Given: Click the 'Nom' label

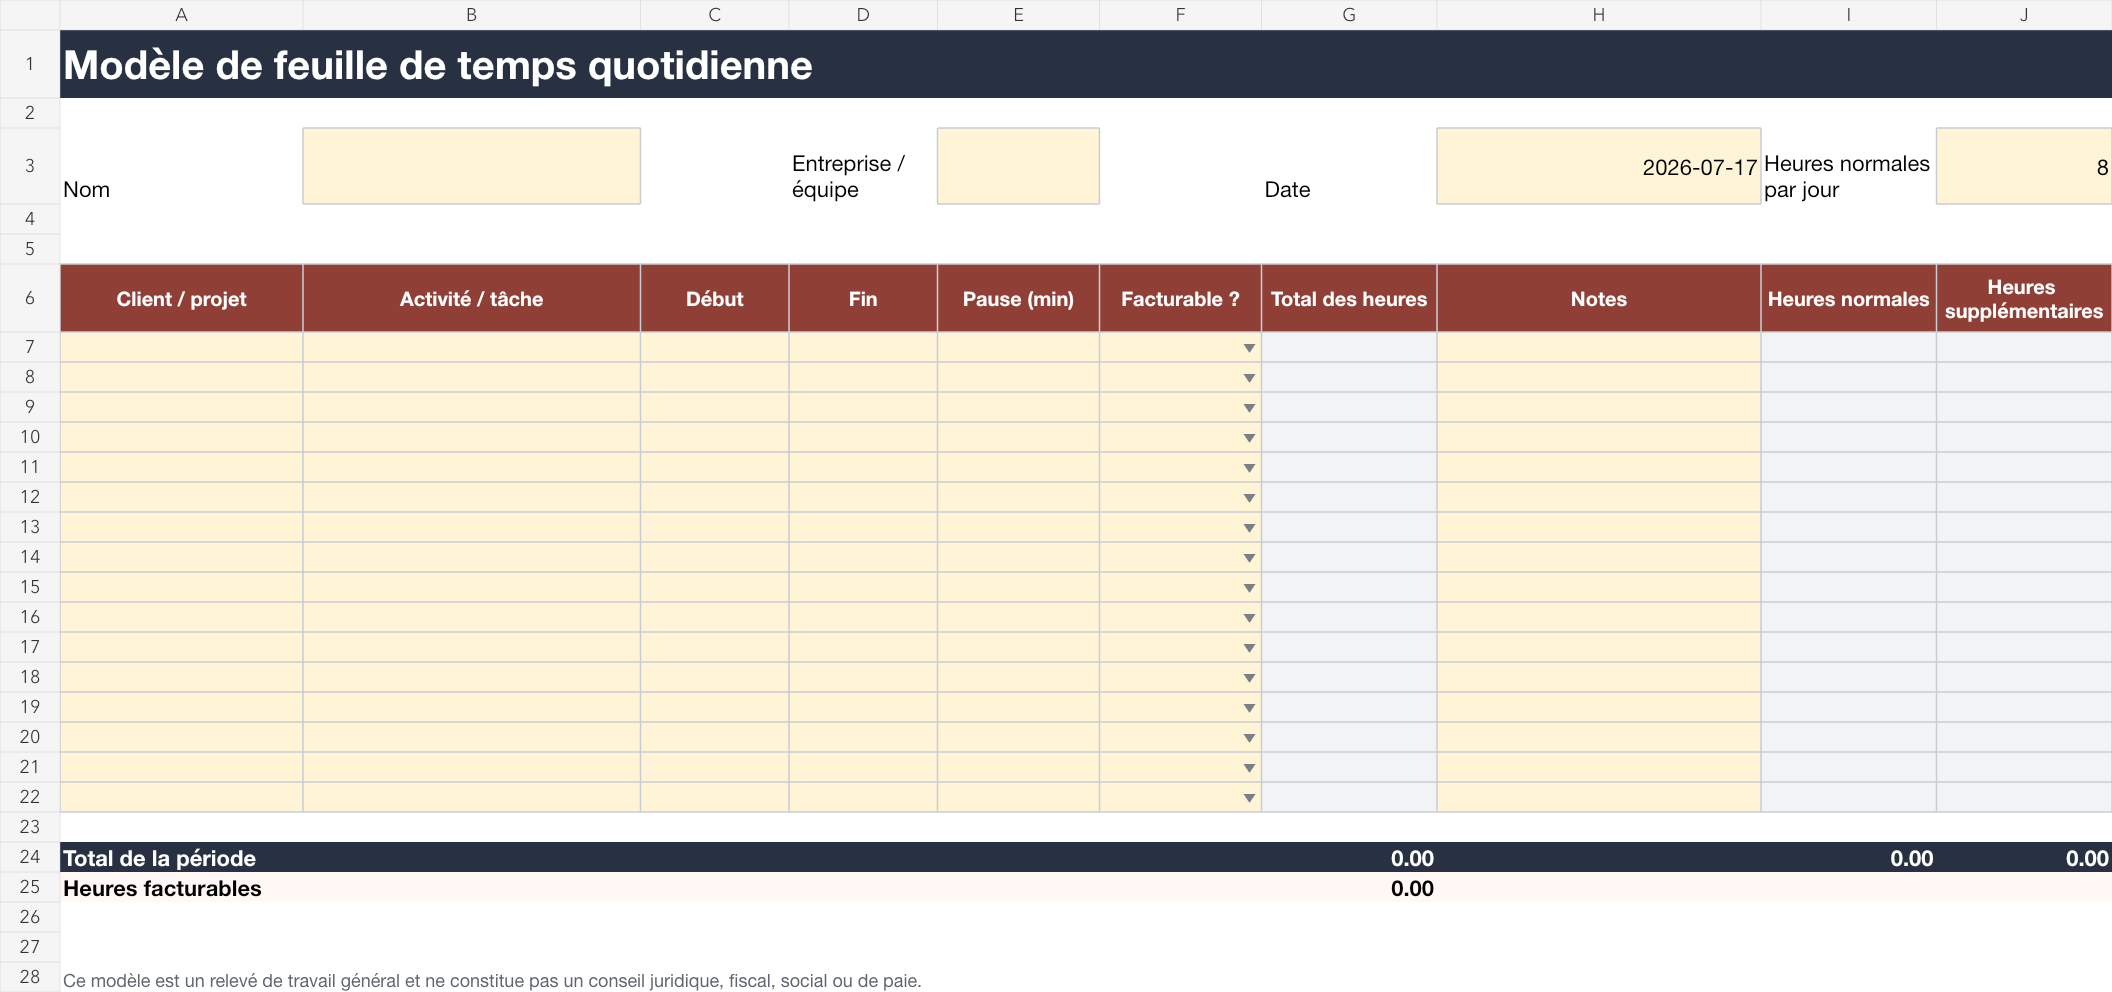Looking at the screenshot, I should pos(87,190).
